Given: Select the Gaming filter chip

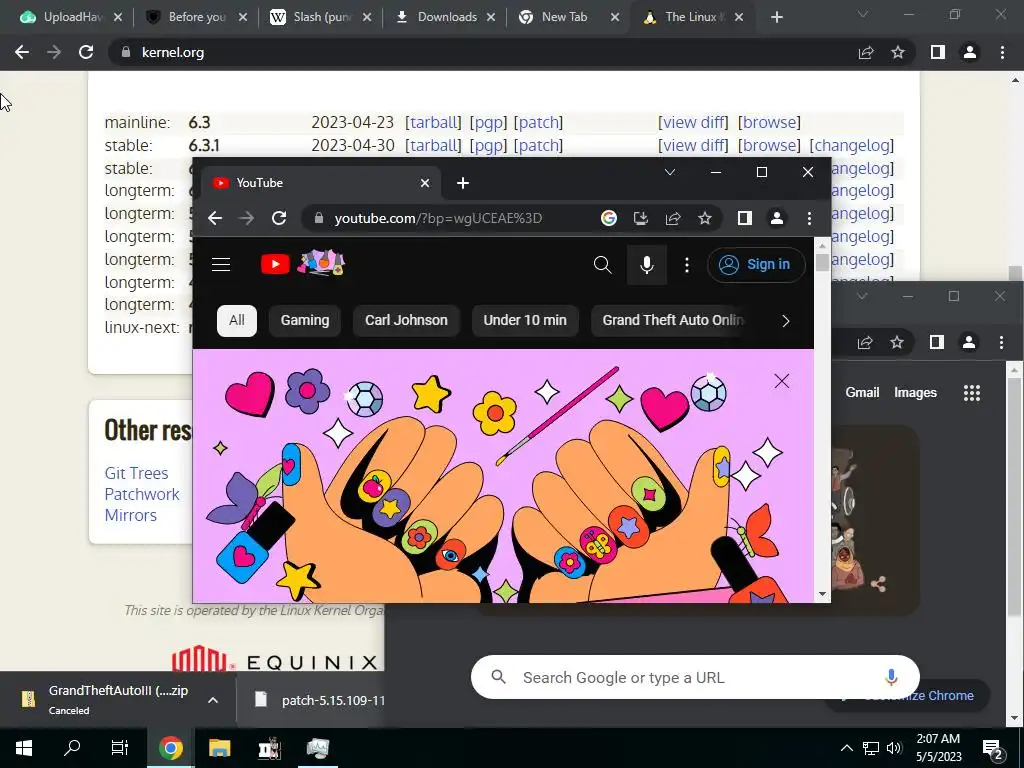Looking at the screenshot, I should (304, 320).
